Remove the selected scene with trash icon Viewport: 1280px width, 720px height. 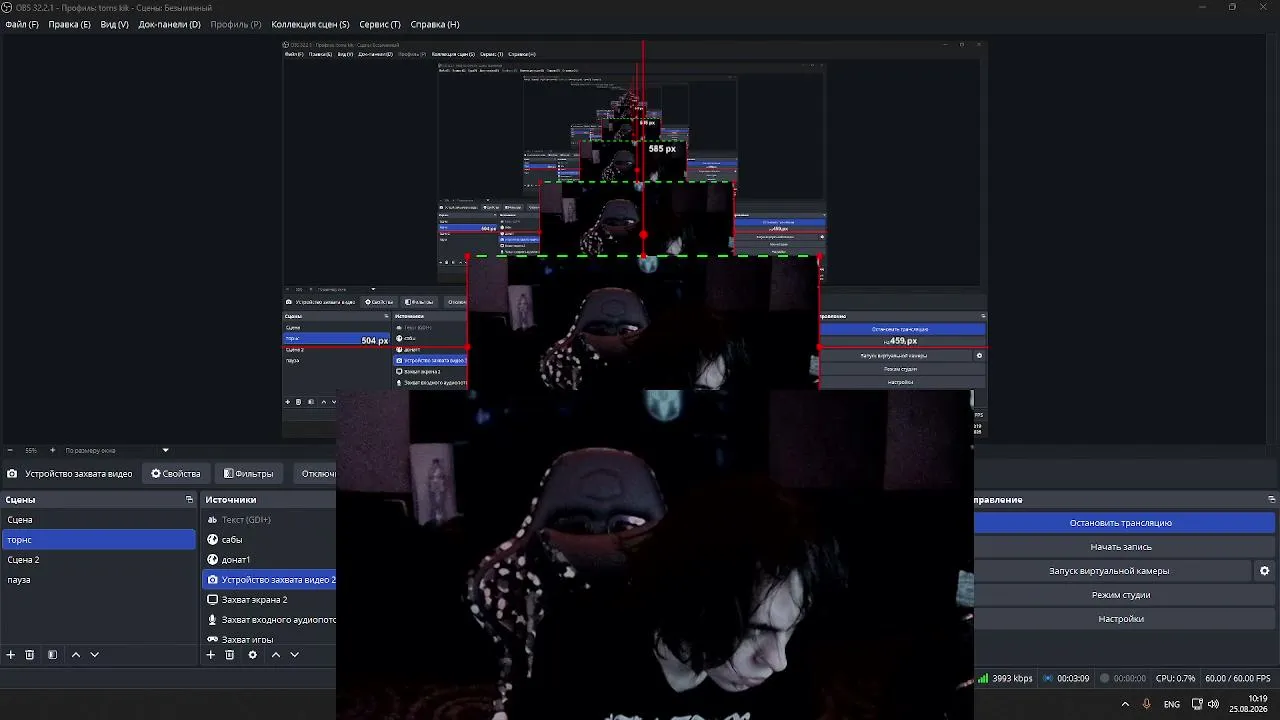[30, 655]
